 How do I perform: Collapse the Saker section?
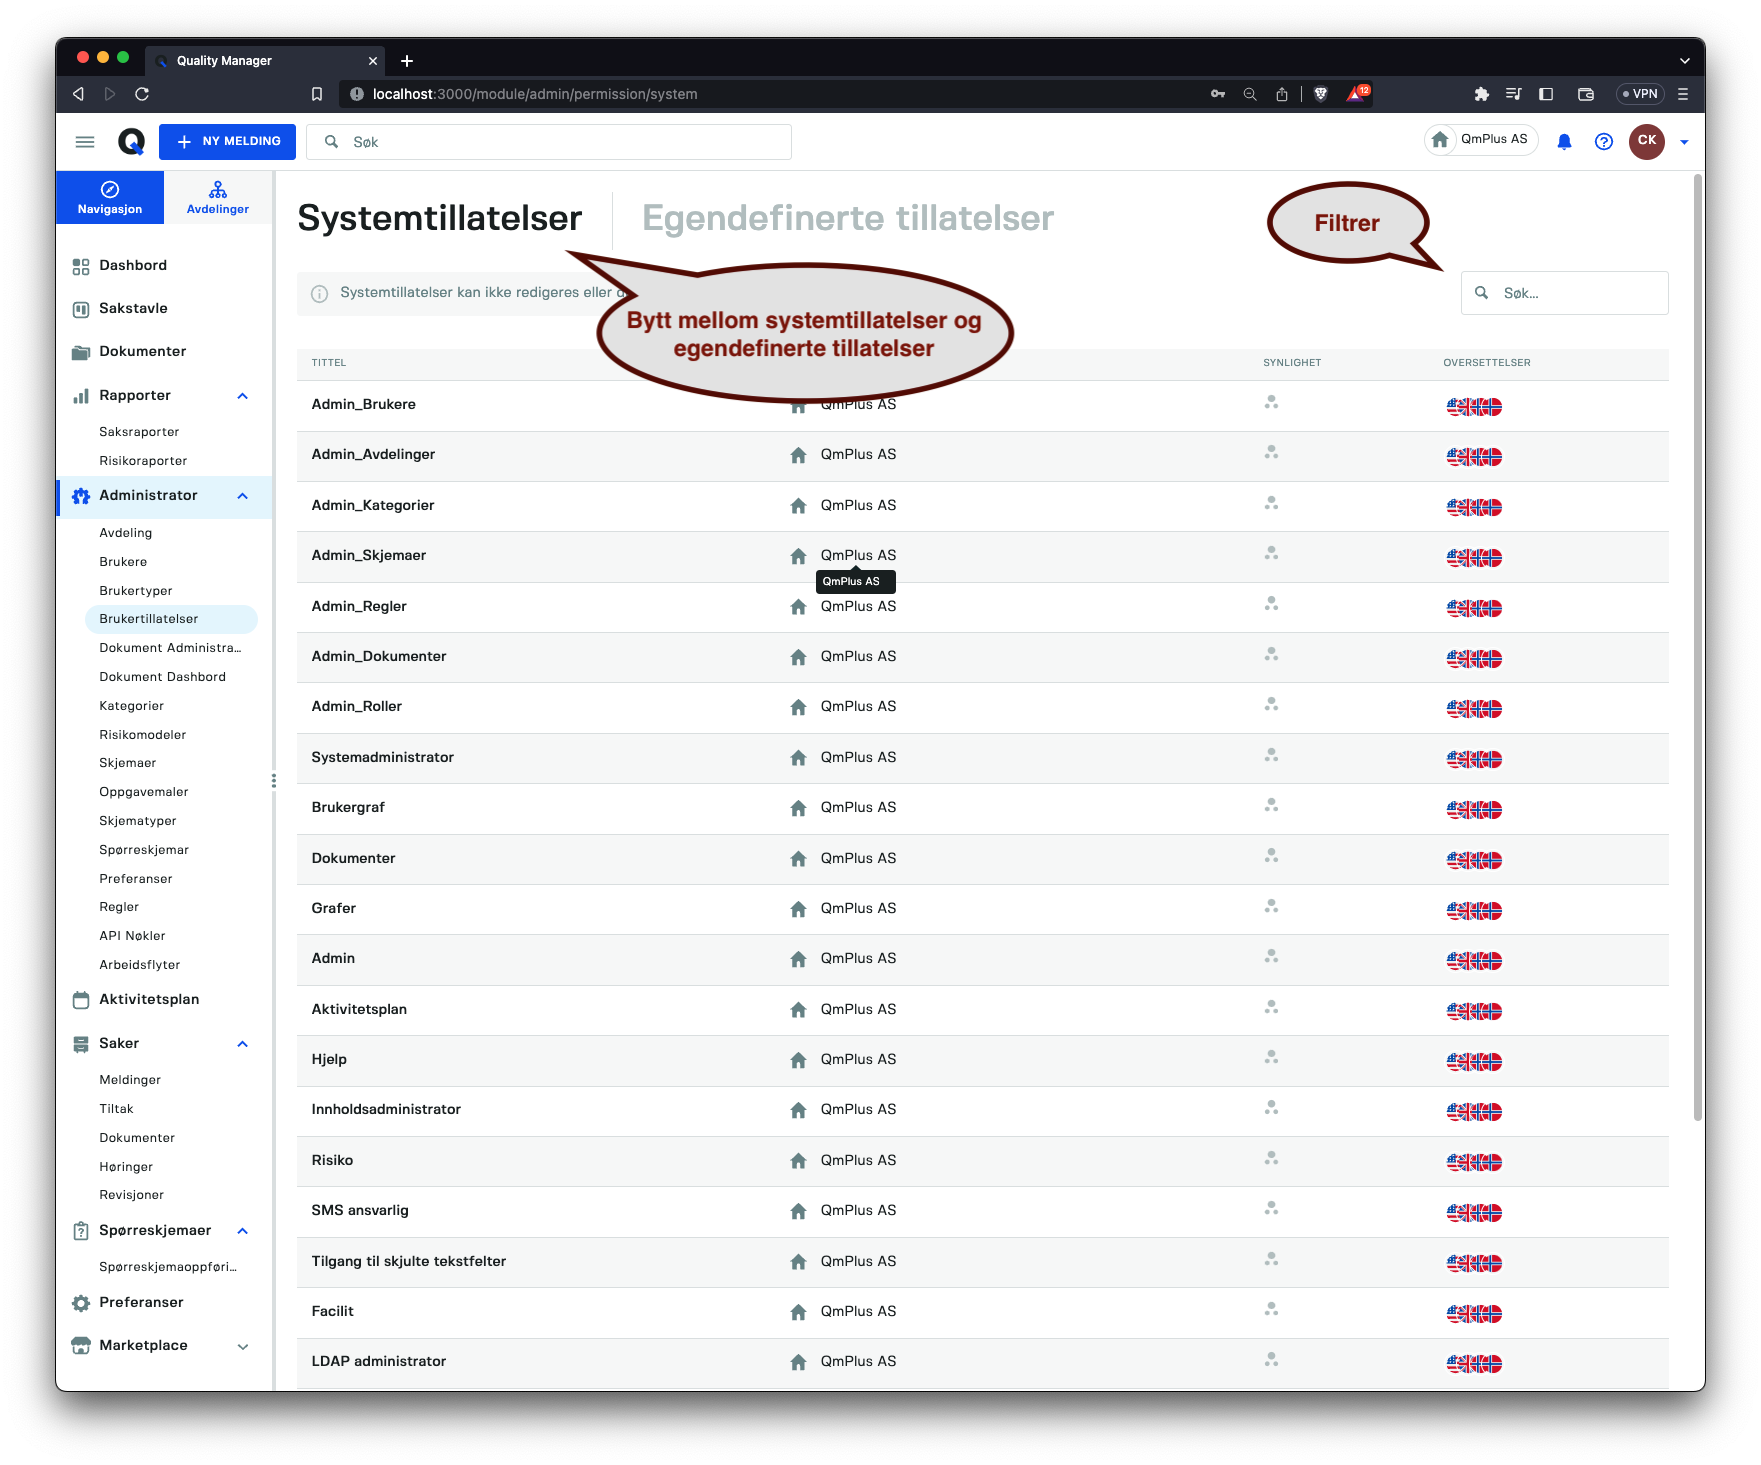point(242,1044)
